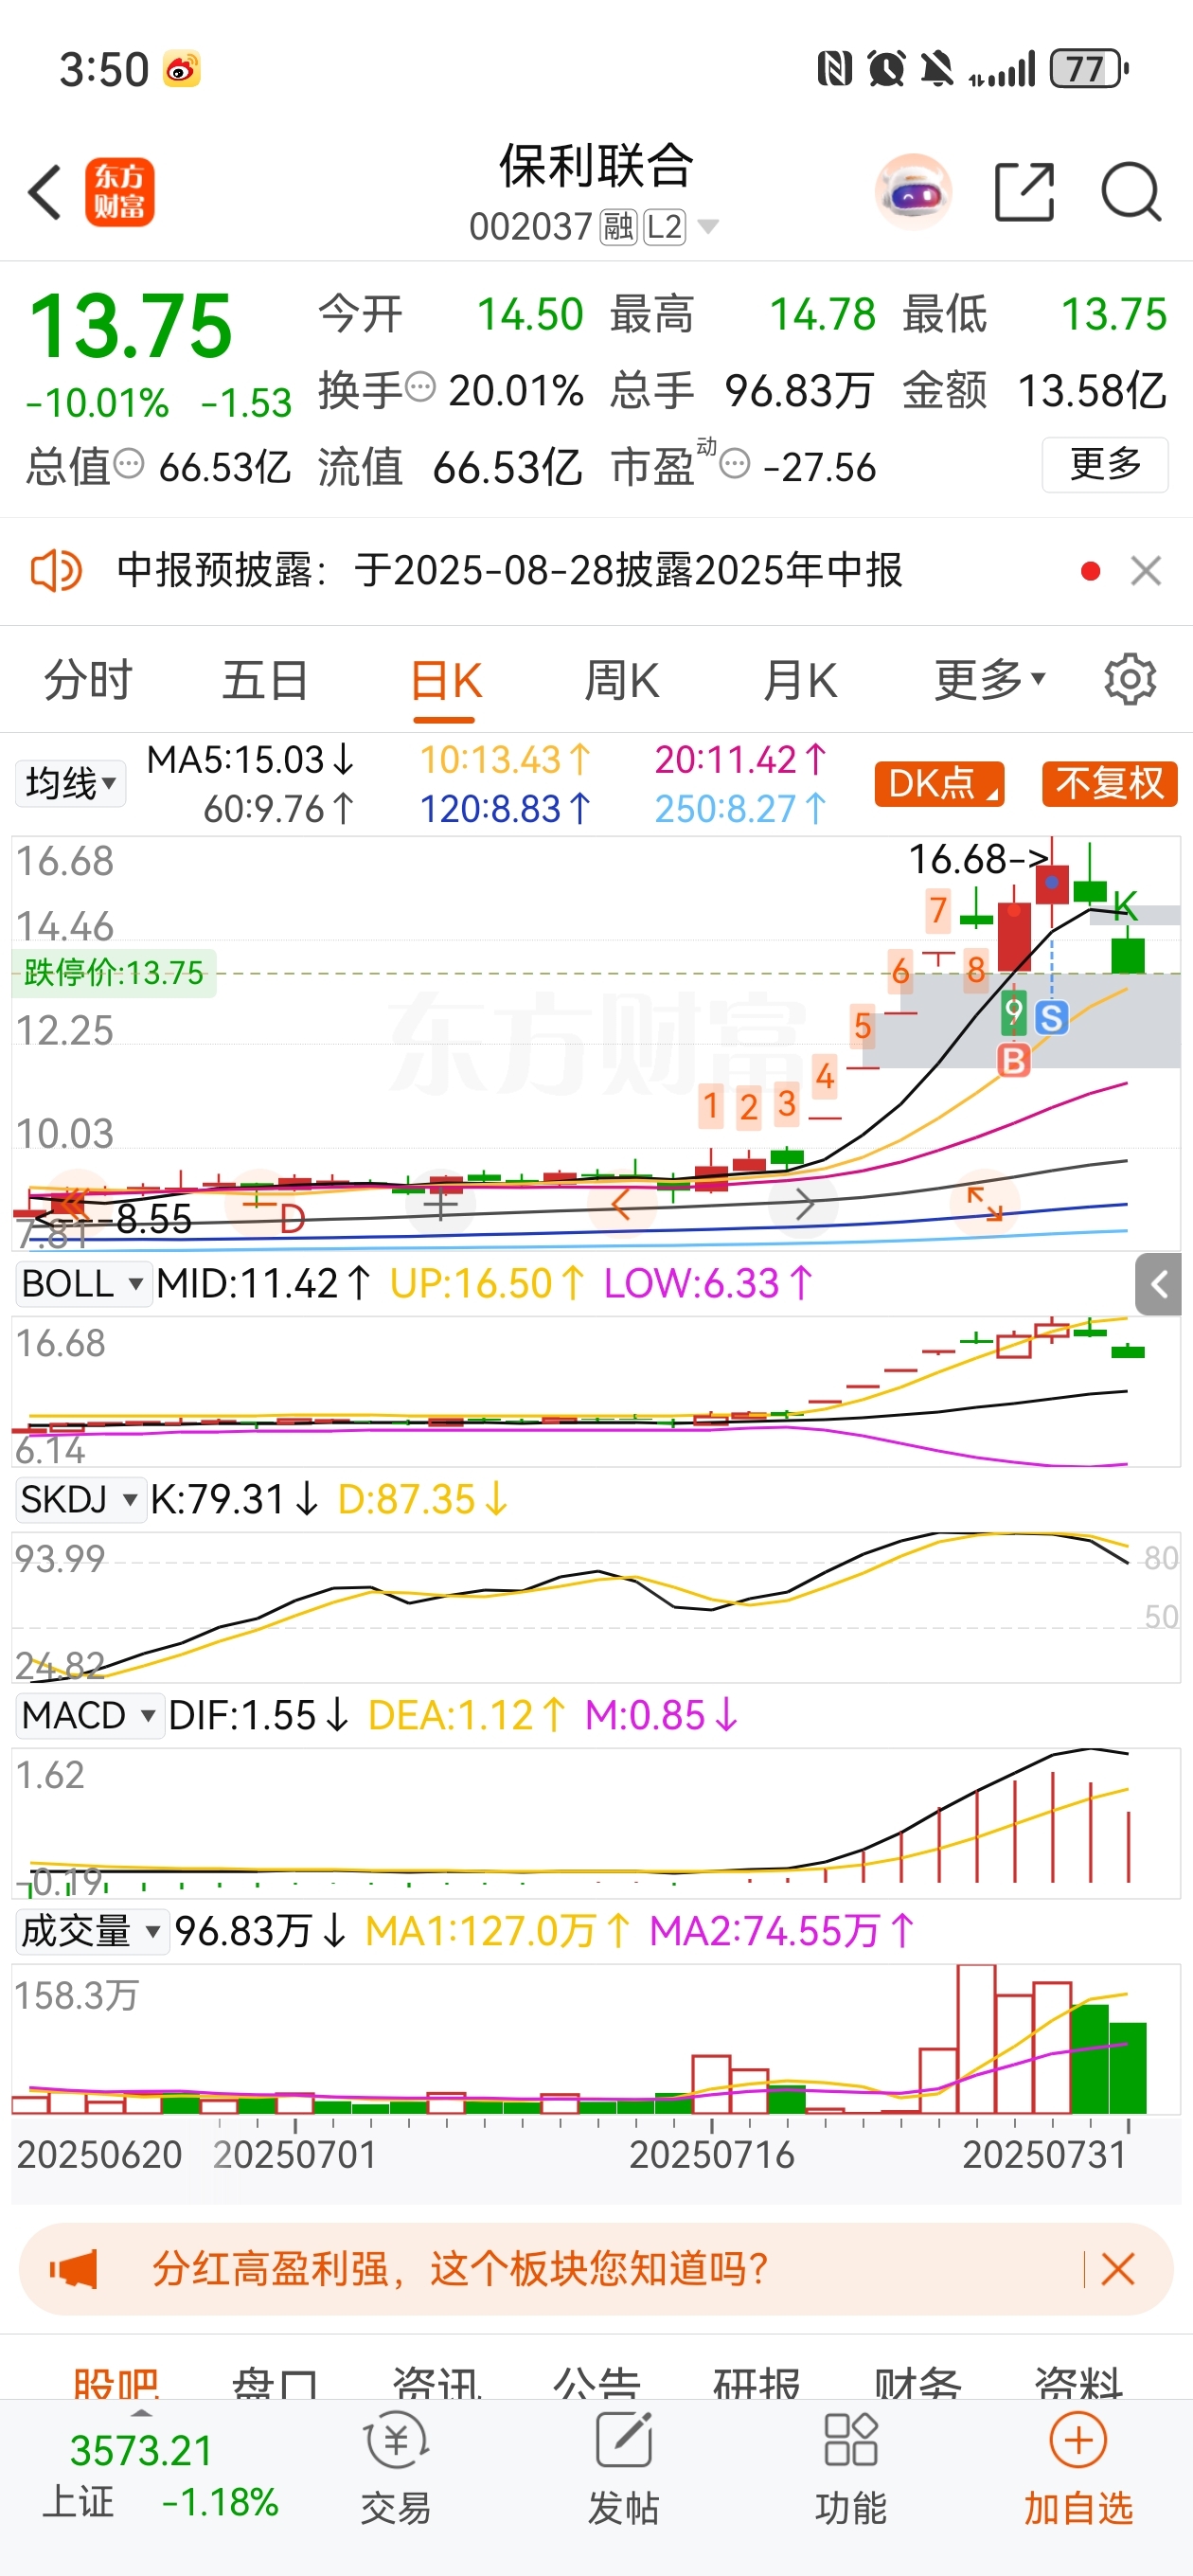Go back with the left arrow

pos(45,192)
